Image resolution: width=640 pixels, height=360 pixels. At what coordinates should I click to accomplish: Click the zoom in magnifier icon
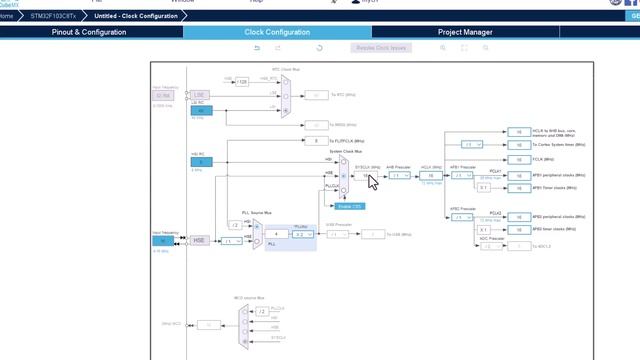click(443, 48)
